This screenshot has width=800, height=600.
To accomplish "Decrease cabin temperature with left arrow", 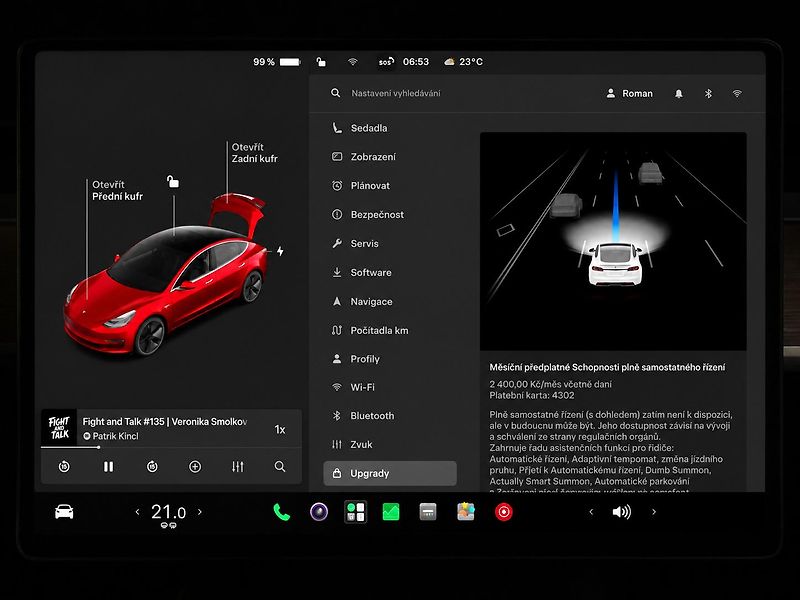I will coord(137,511).
